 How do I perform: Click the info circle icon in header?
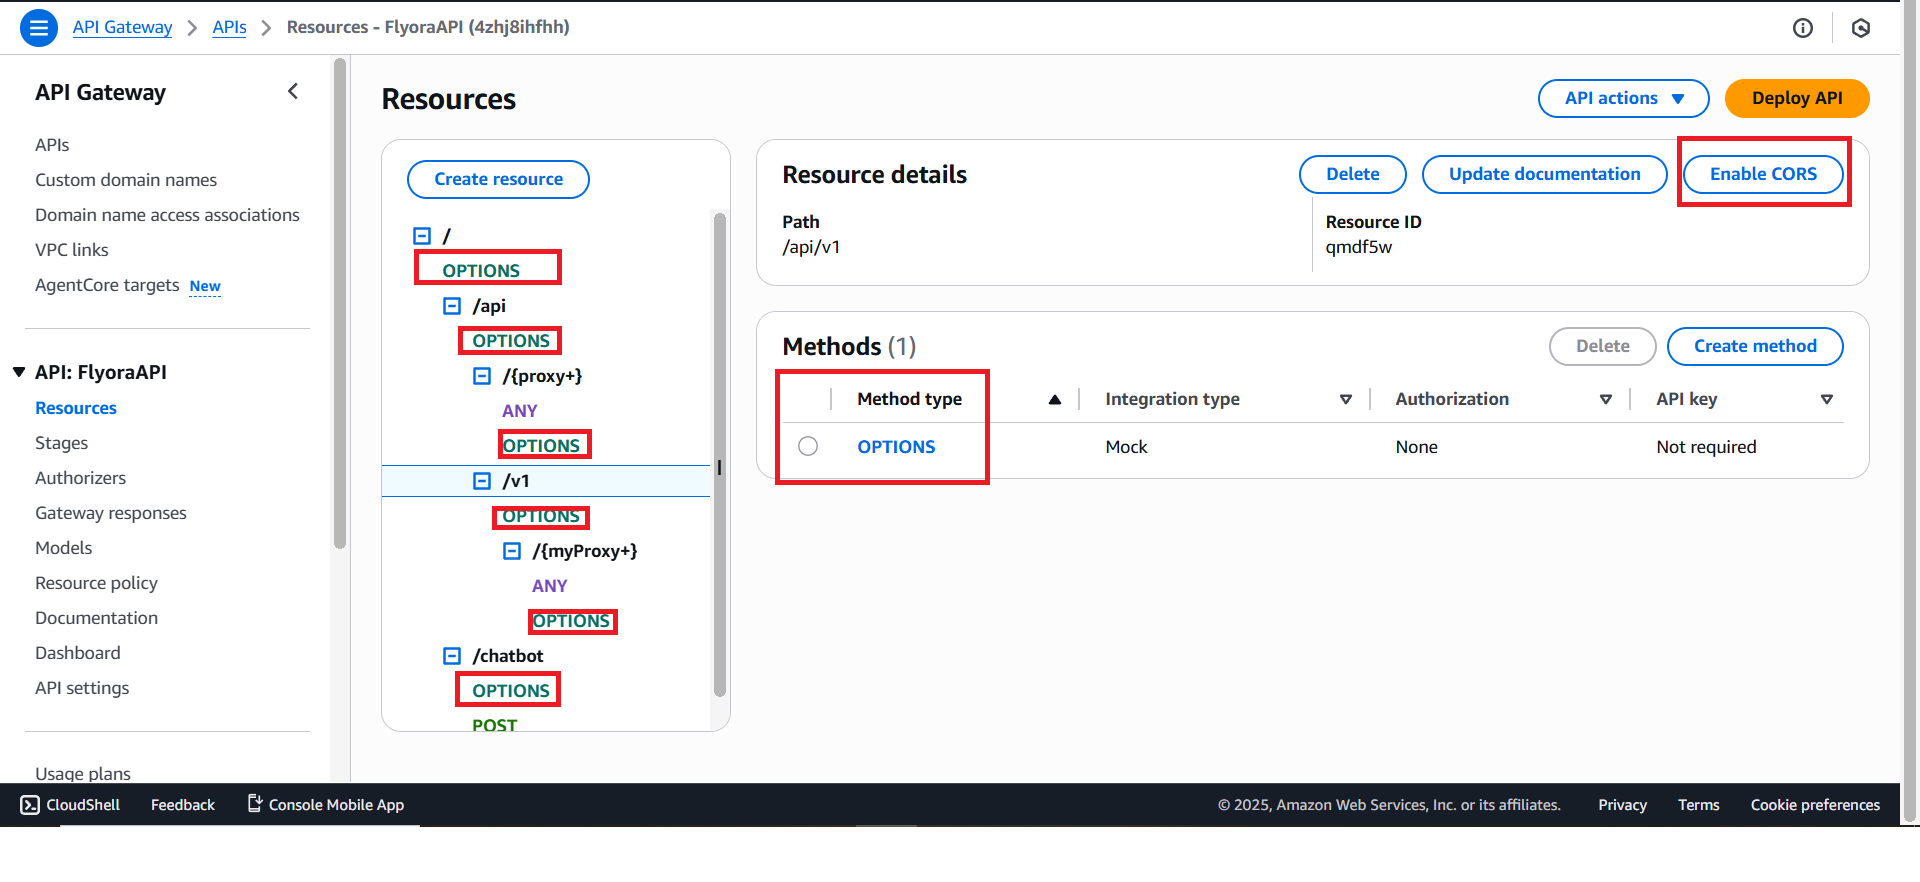(x=1802, y=28)
